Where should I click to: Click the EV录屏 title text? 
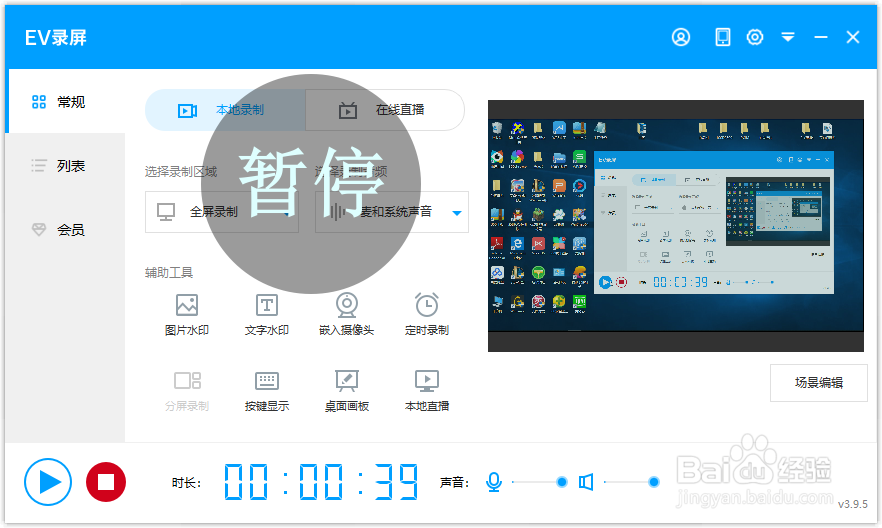[x=56, y=38]
